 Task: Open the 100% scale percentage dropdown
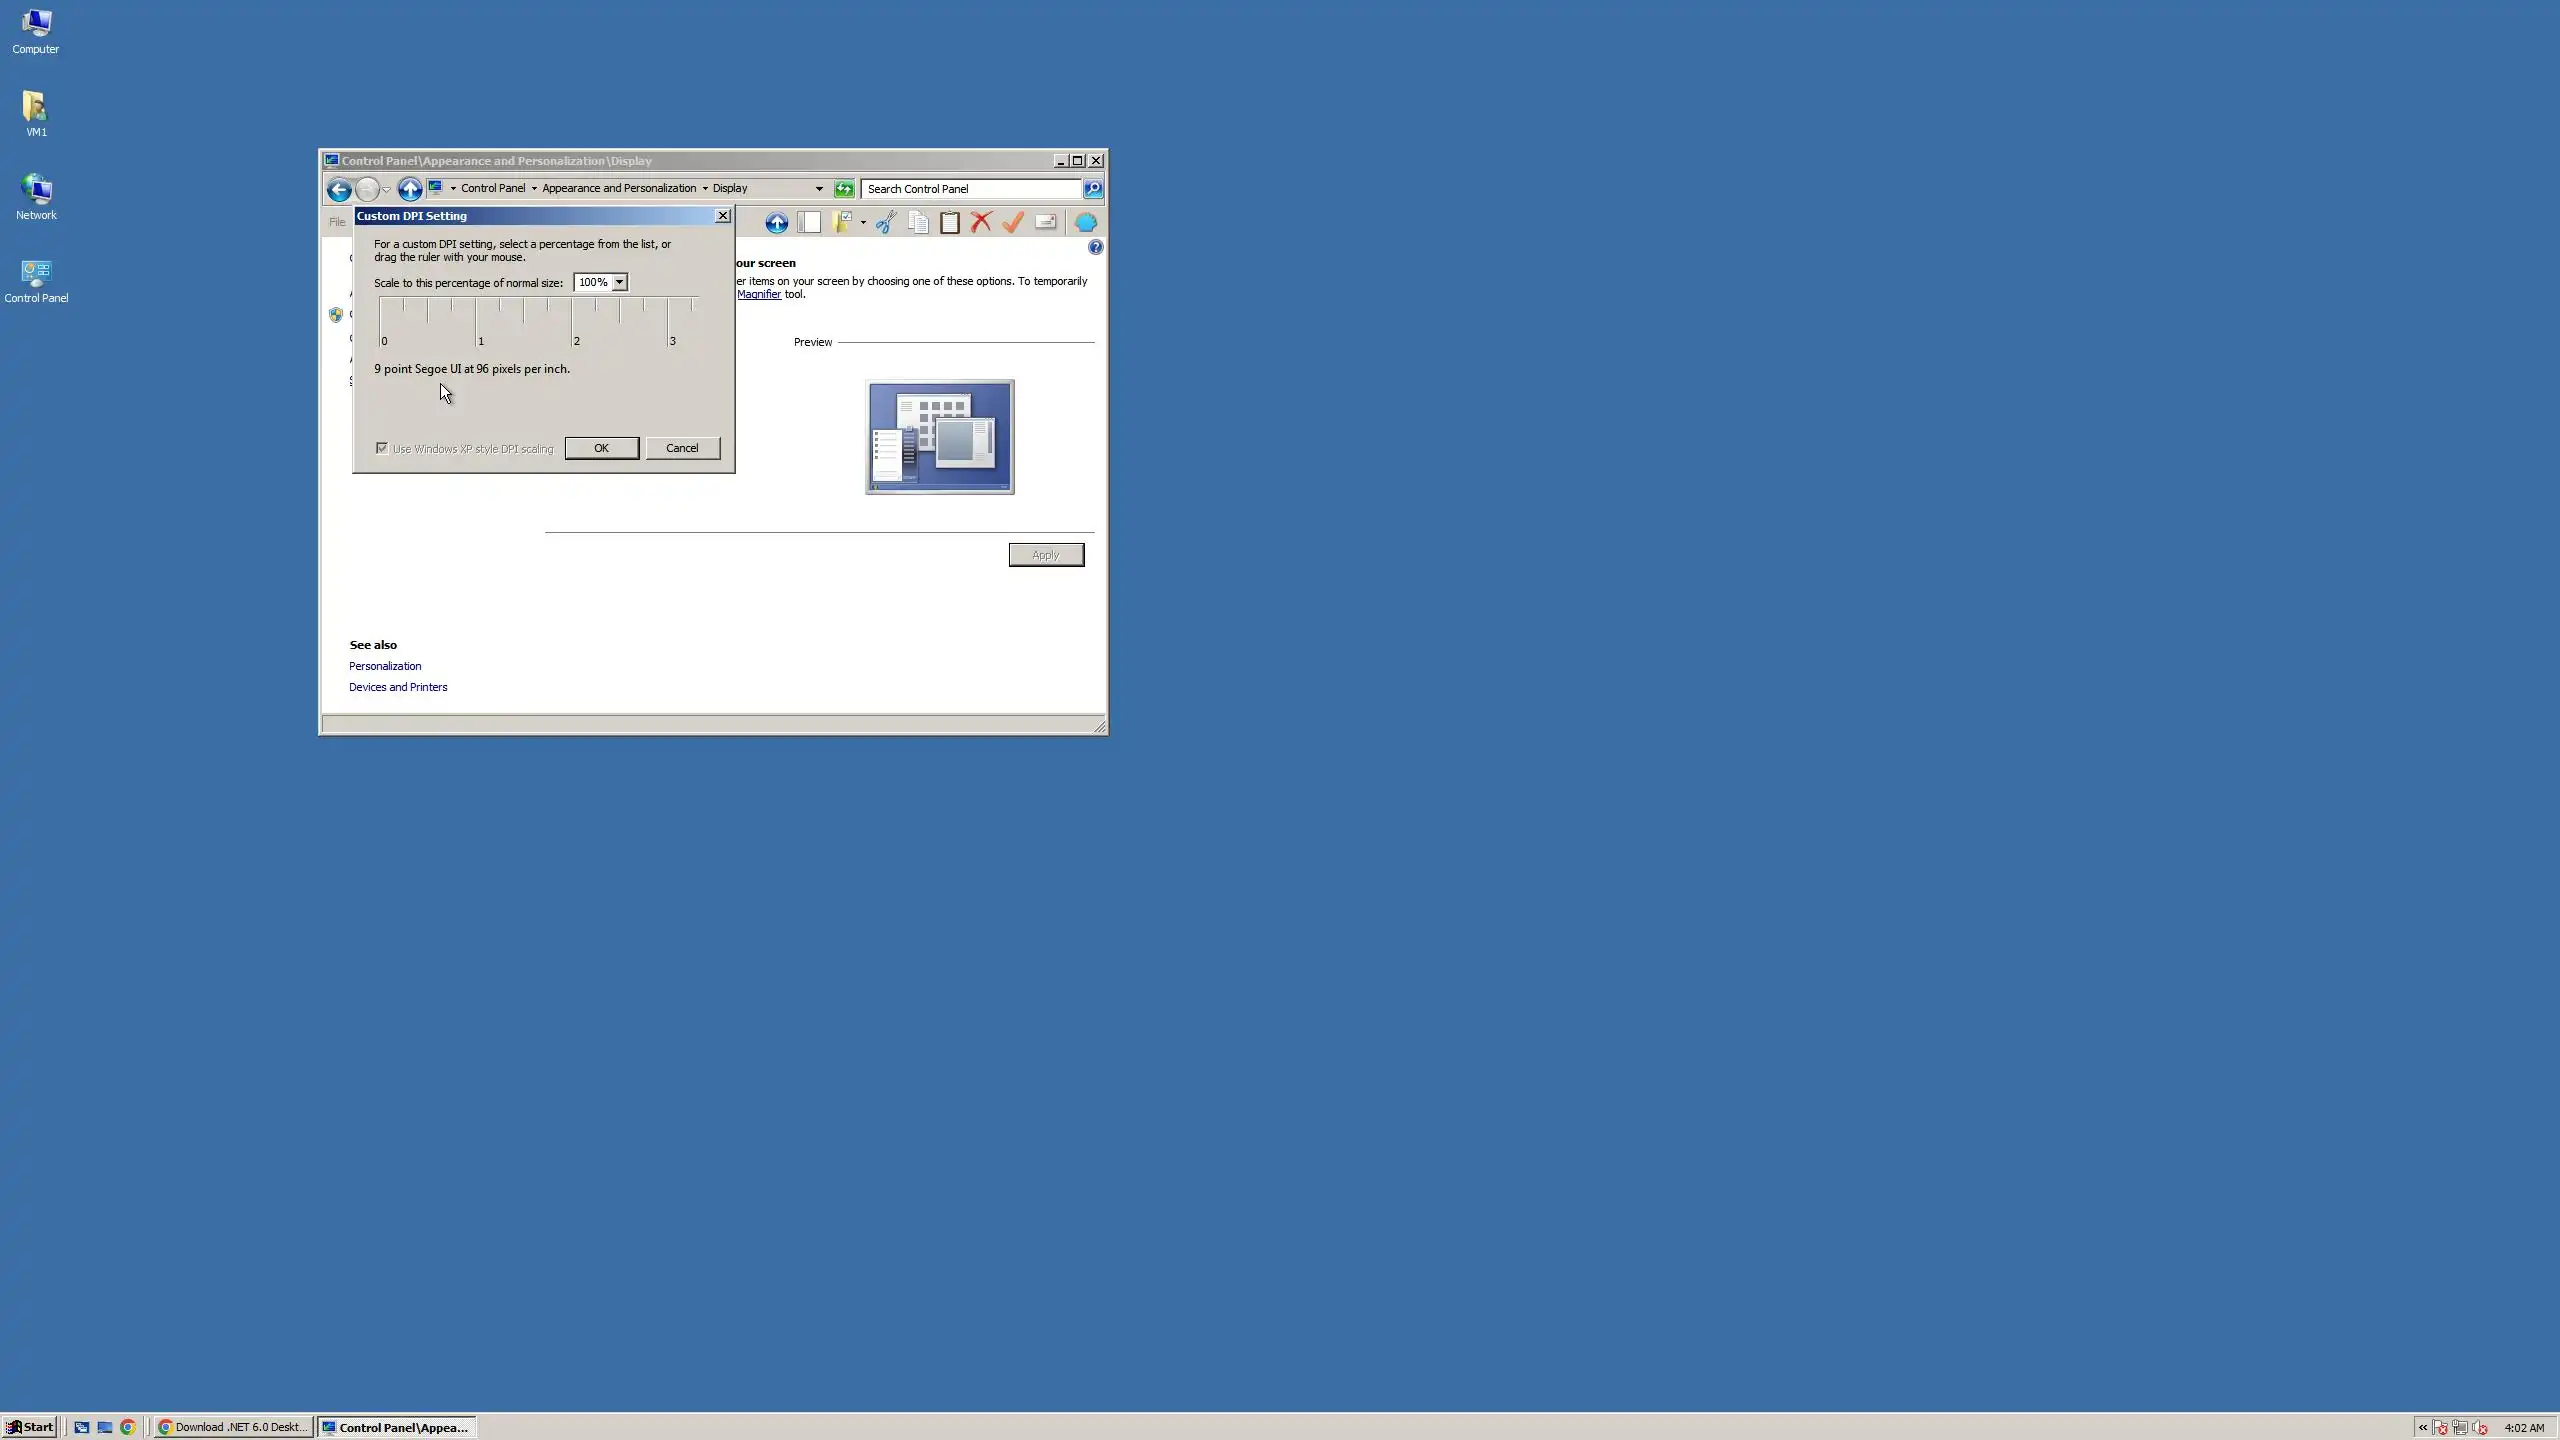(x=619, y=283)
